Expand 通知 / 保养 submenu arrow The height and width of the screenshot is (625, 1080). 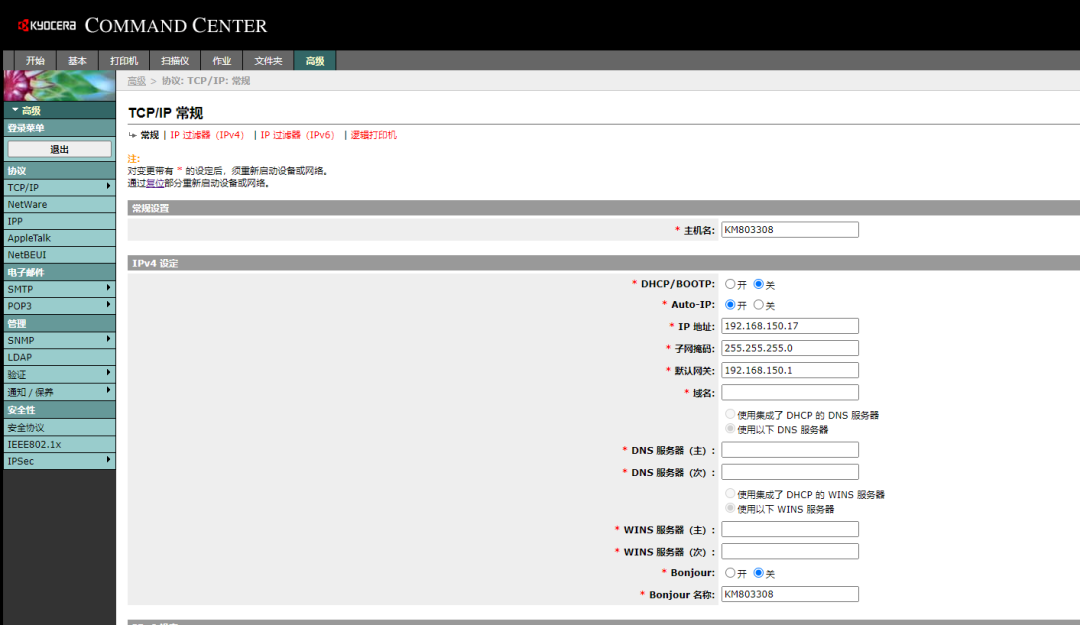click(108, 391)
